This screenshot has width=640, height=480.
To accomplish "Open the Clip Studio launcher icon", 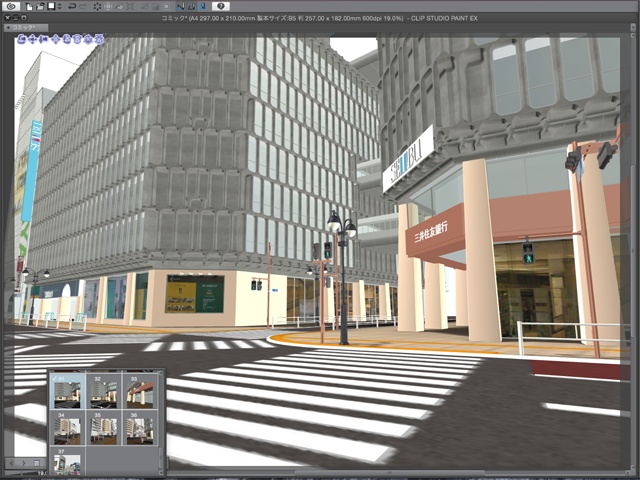I will (x=11, y=6).
